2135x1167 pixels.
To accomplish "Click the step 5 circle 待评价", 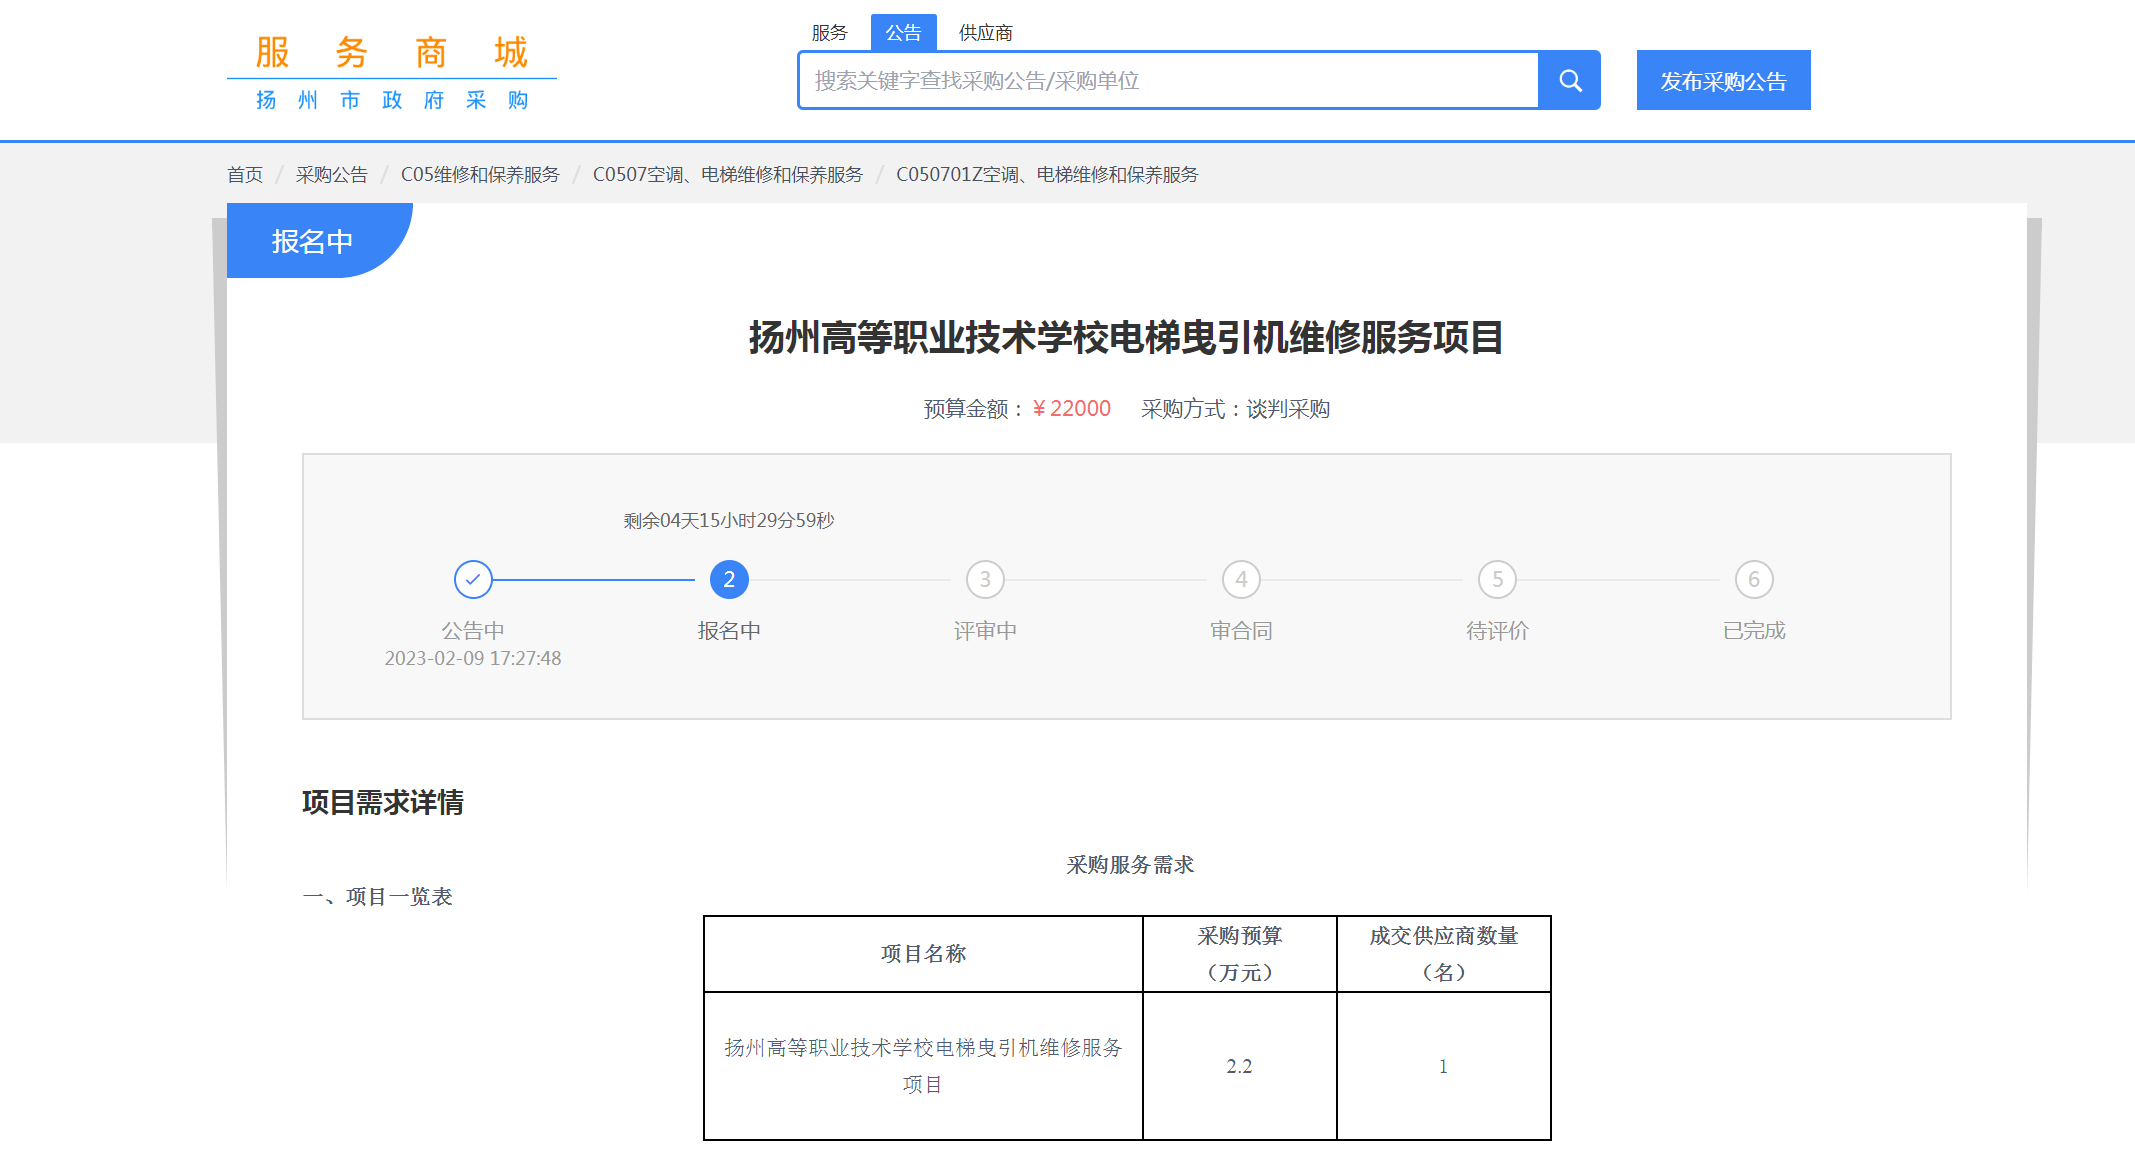I will coord(1497,579).
